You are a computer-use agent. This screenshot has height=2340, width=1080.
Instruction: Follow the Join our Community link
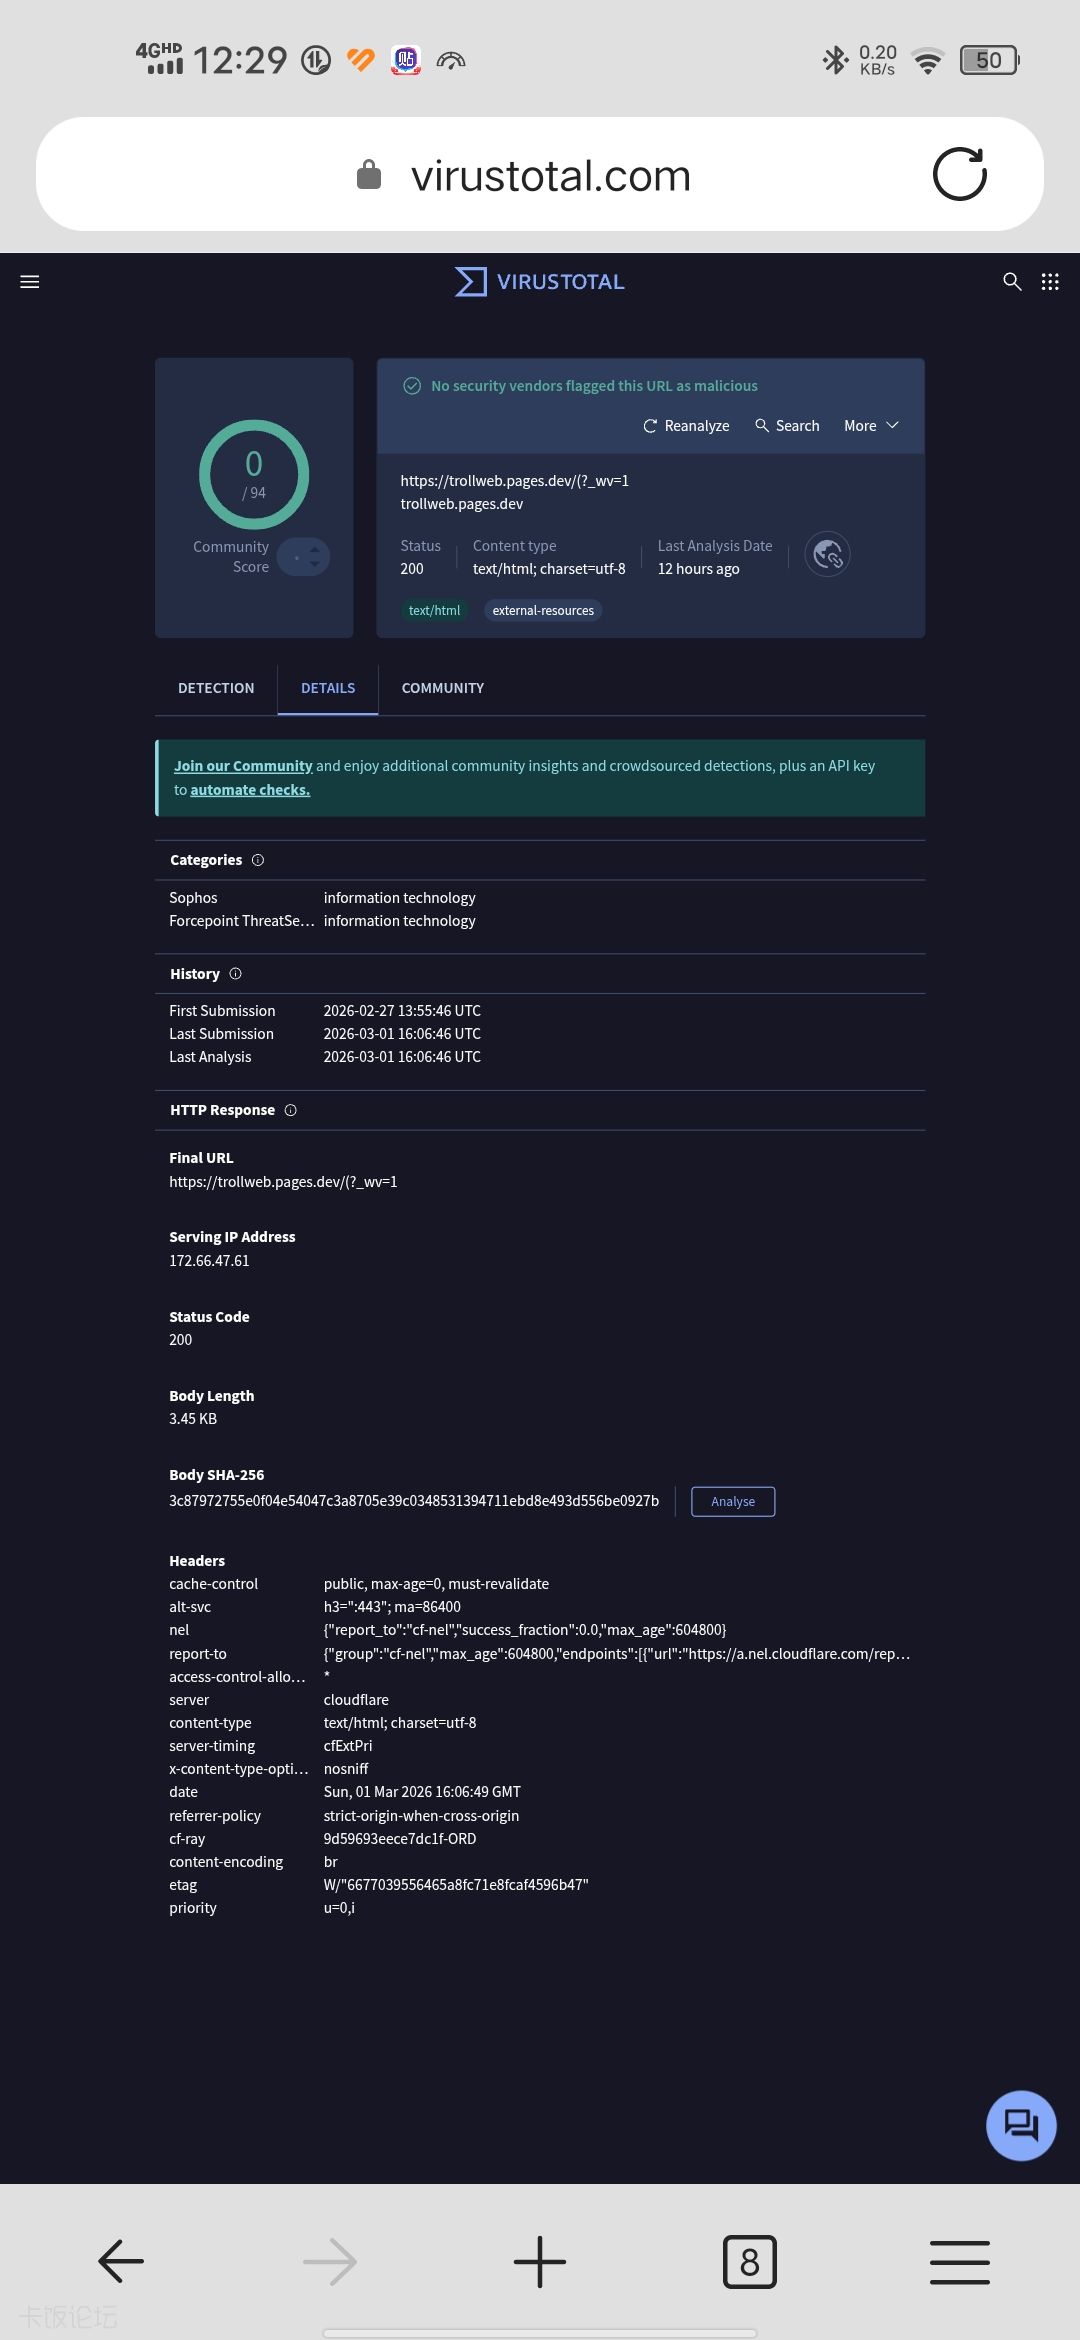[x=243, y=766]
